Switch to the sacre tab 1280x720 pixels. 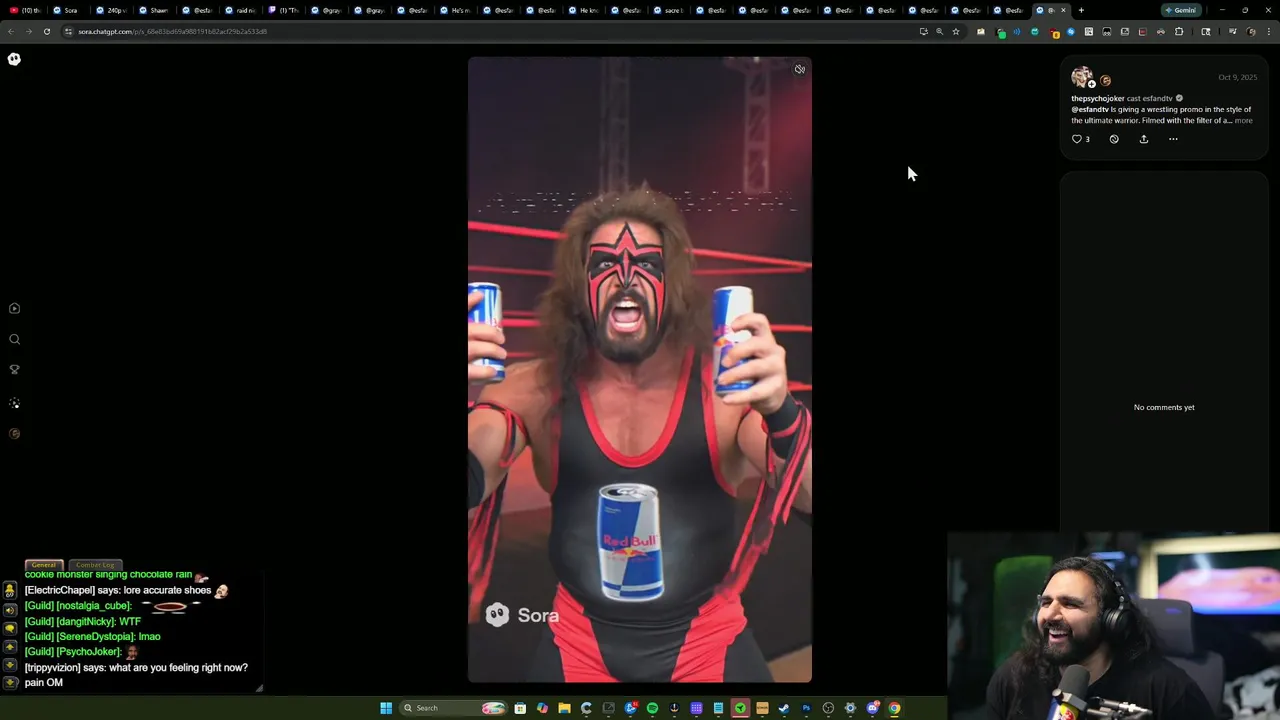[669, 10]
